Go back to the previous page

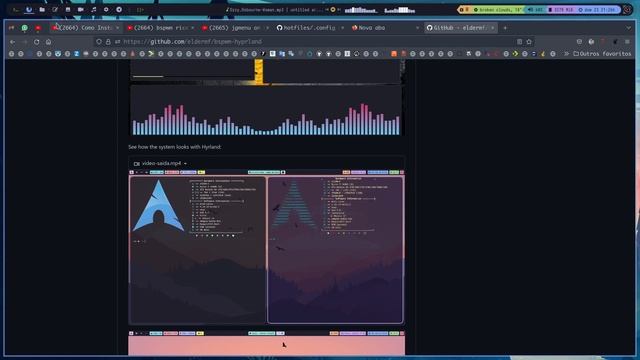pos(13,42)
